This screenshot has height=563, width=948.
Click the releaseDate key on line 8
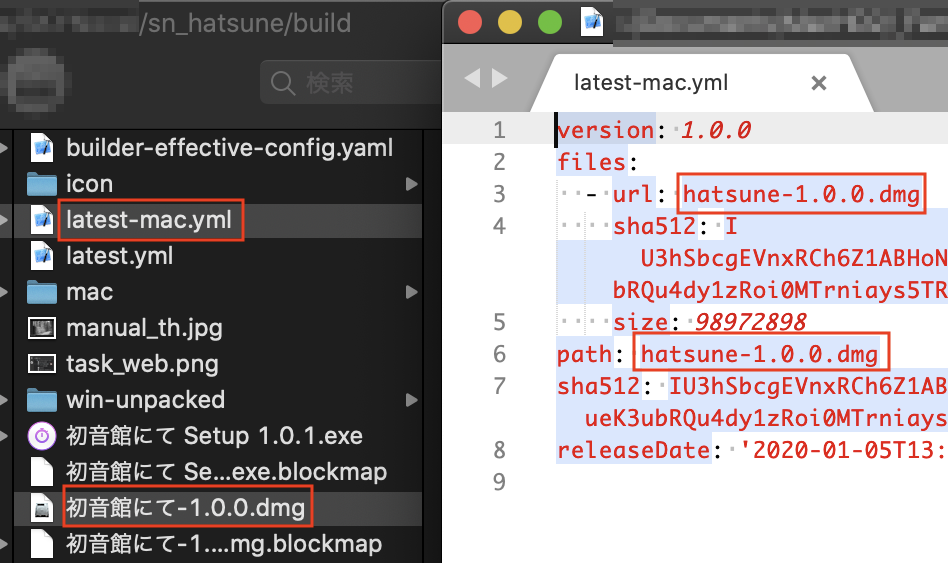[x=634, y=450]
